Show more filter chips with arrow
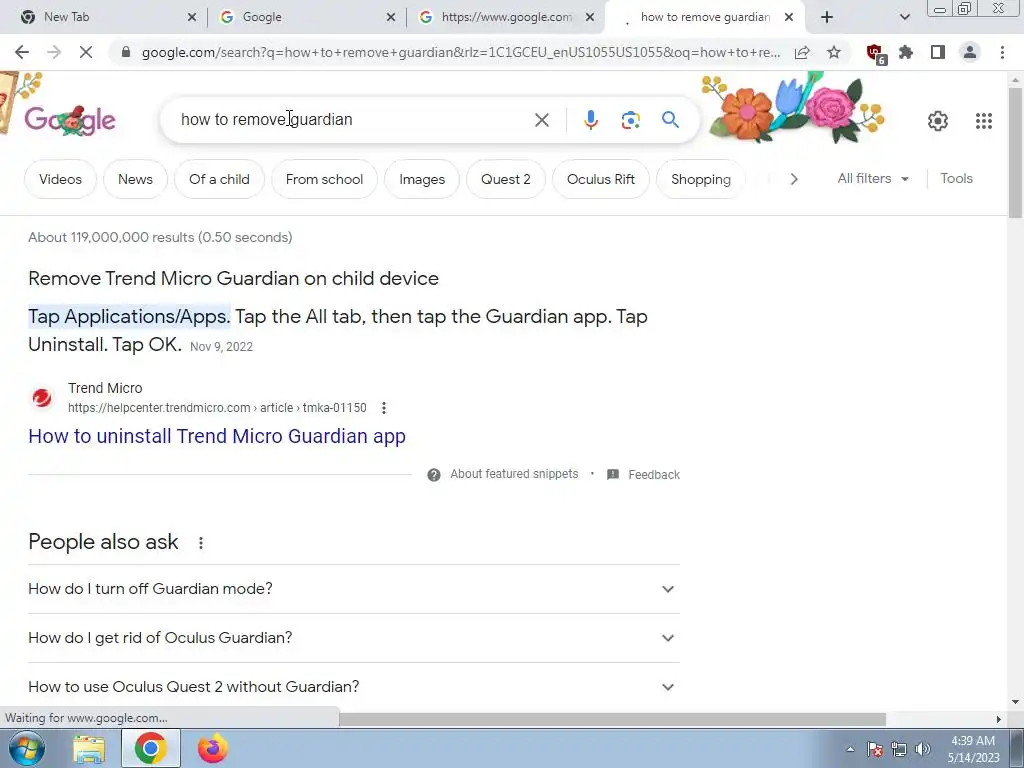1024x768 pixels. [793, 179]
